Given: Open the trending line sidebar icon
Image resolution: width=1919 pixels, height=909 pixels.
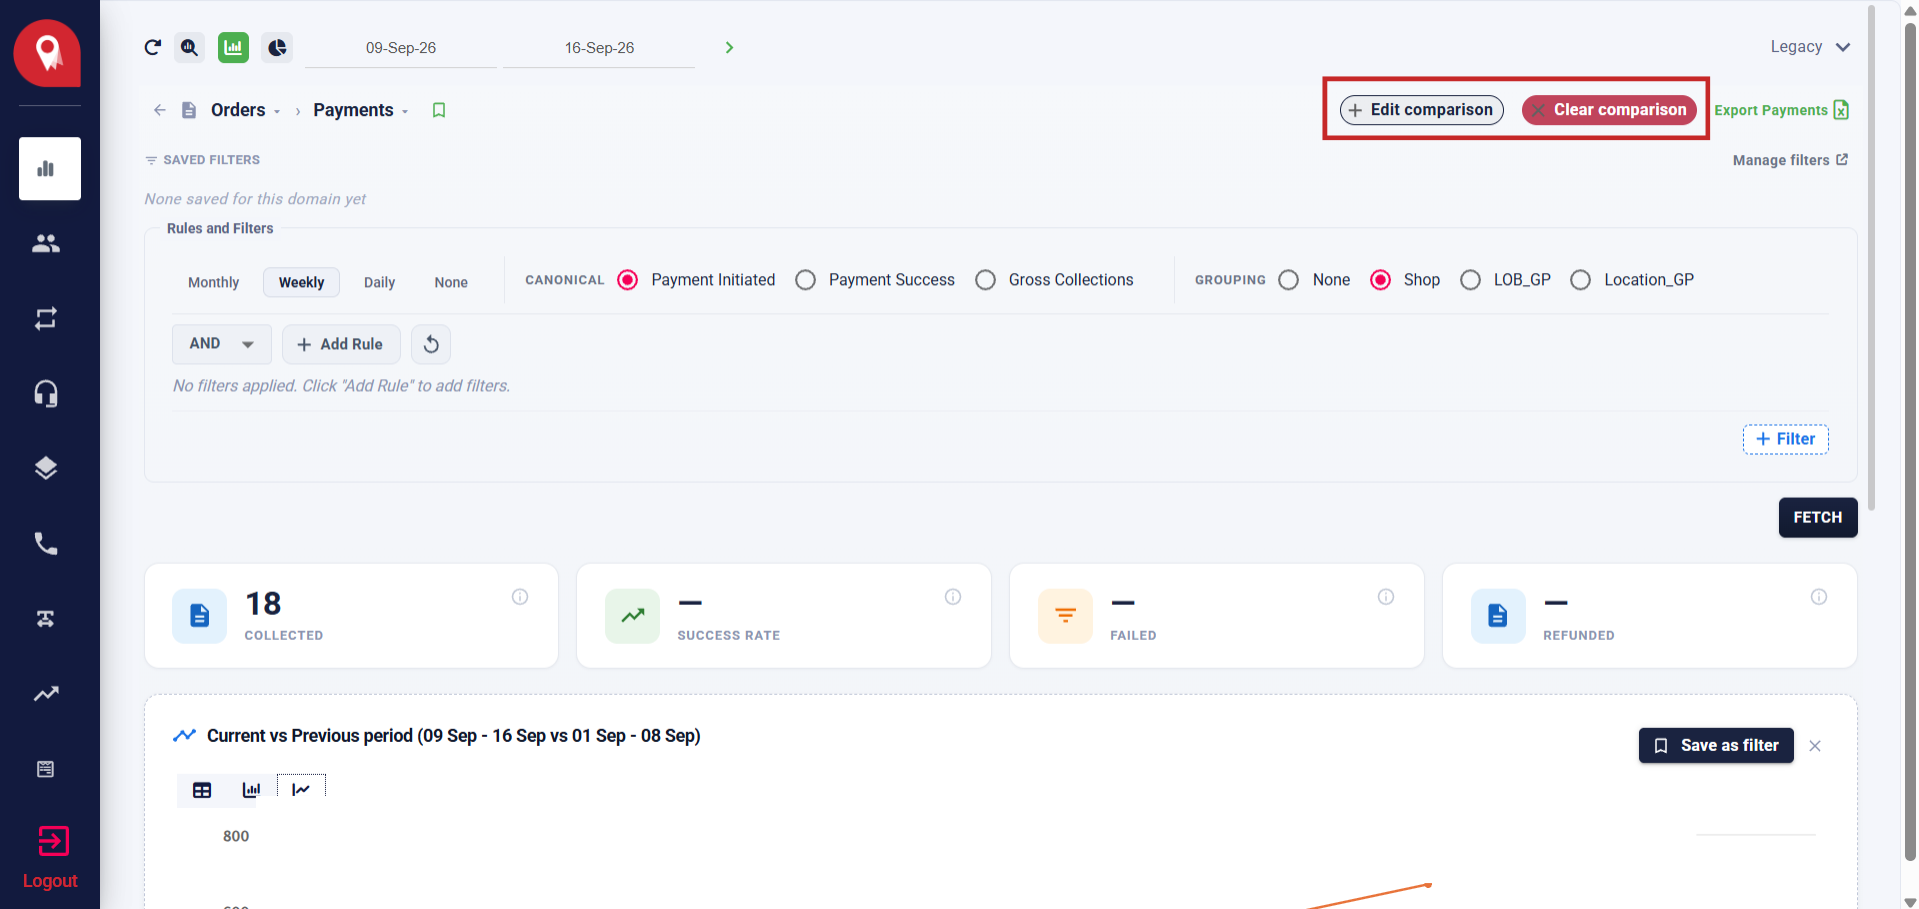Looking at the screenshot, I should pyautogui.click(x=46, y=693).
